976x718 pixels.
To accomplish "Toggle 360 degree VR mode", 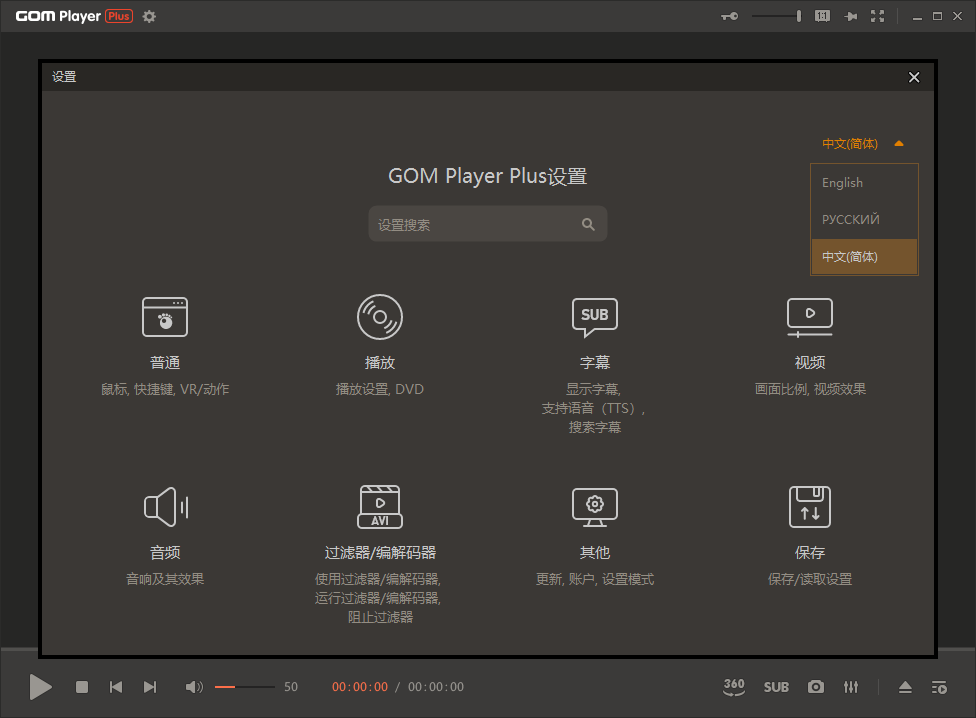I will [x=734, y=687].
